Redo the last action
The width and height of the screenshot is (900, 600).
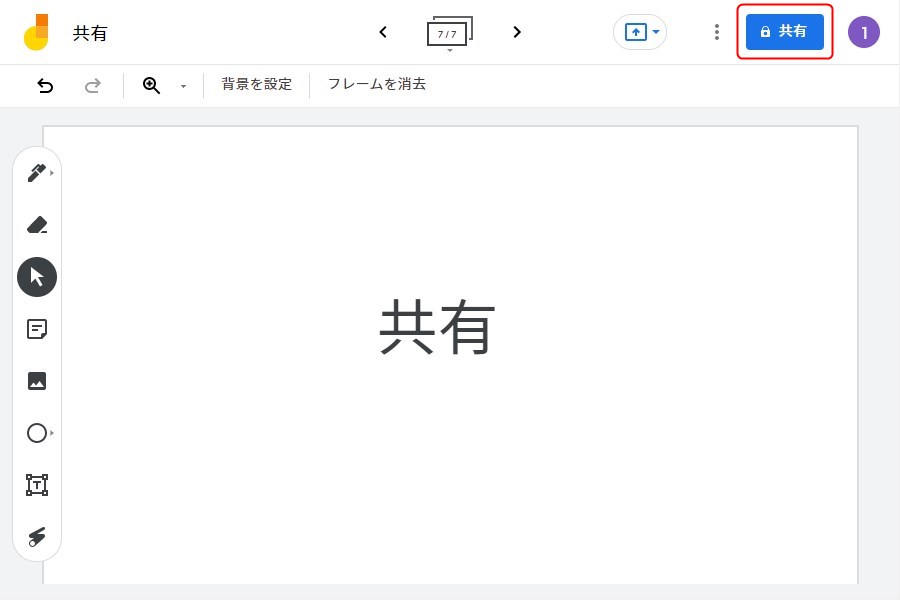92,86
